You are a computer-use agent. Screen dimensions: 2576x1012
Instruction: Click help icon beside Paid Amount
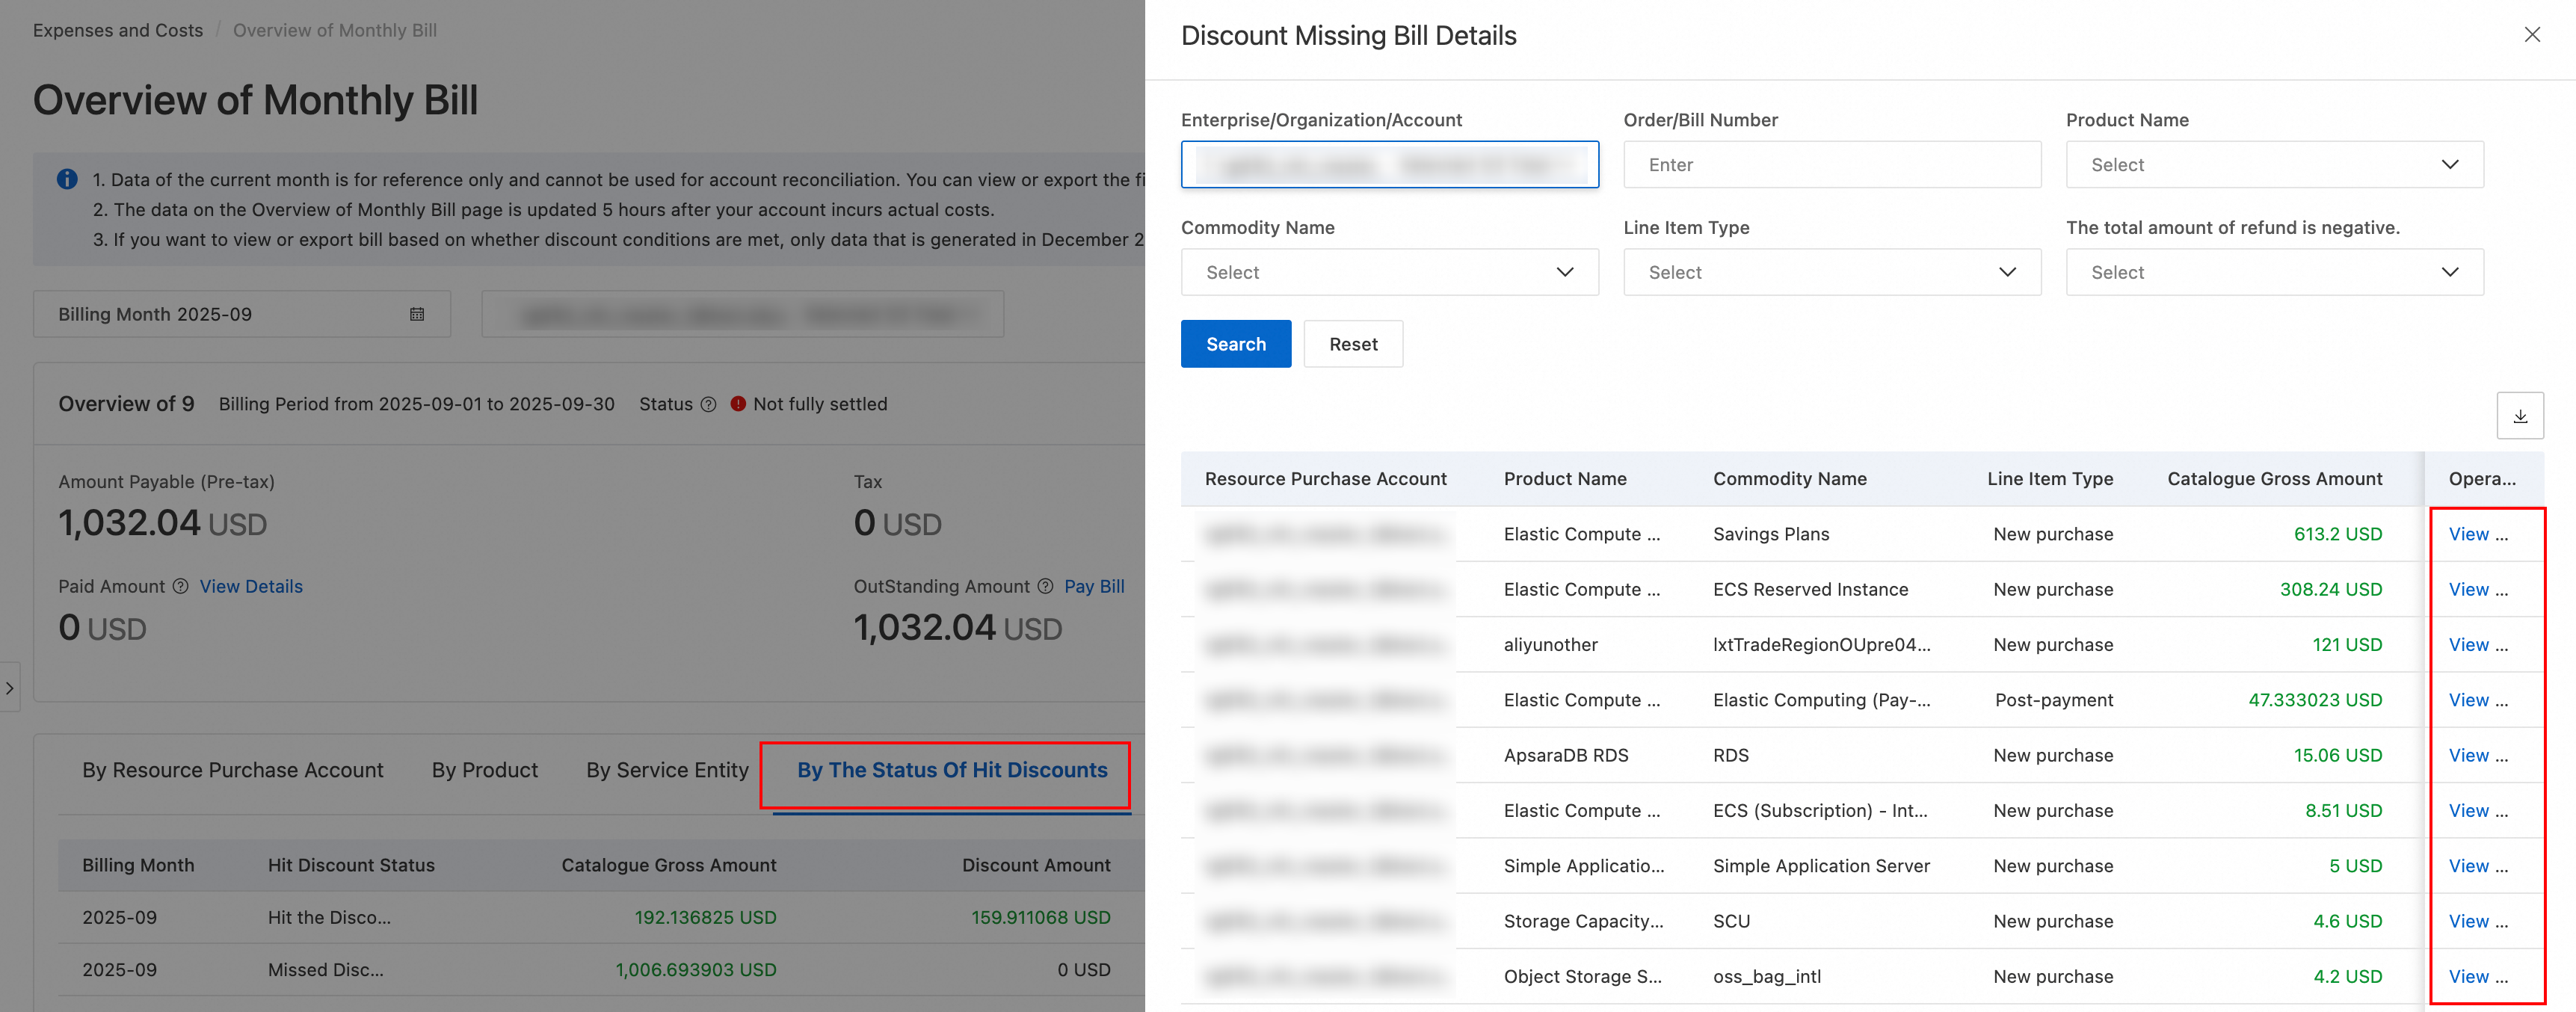click(180, 587)
